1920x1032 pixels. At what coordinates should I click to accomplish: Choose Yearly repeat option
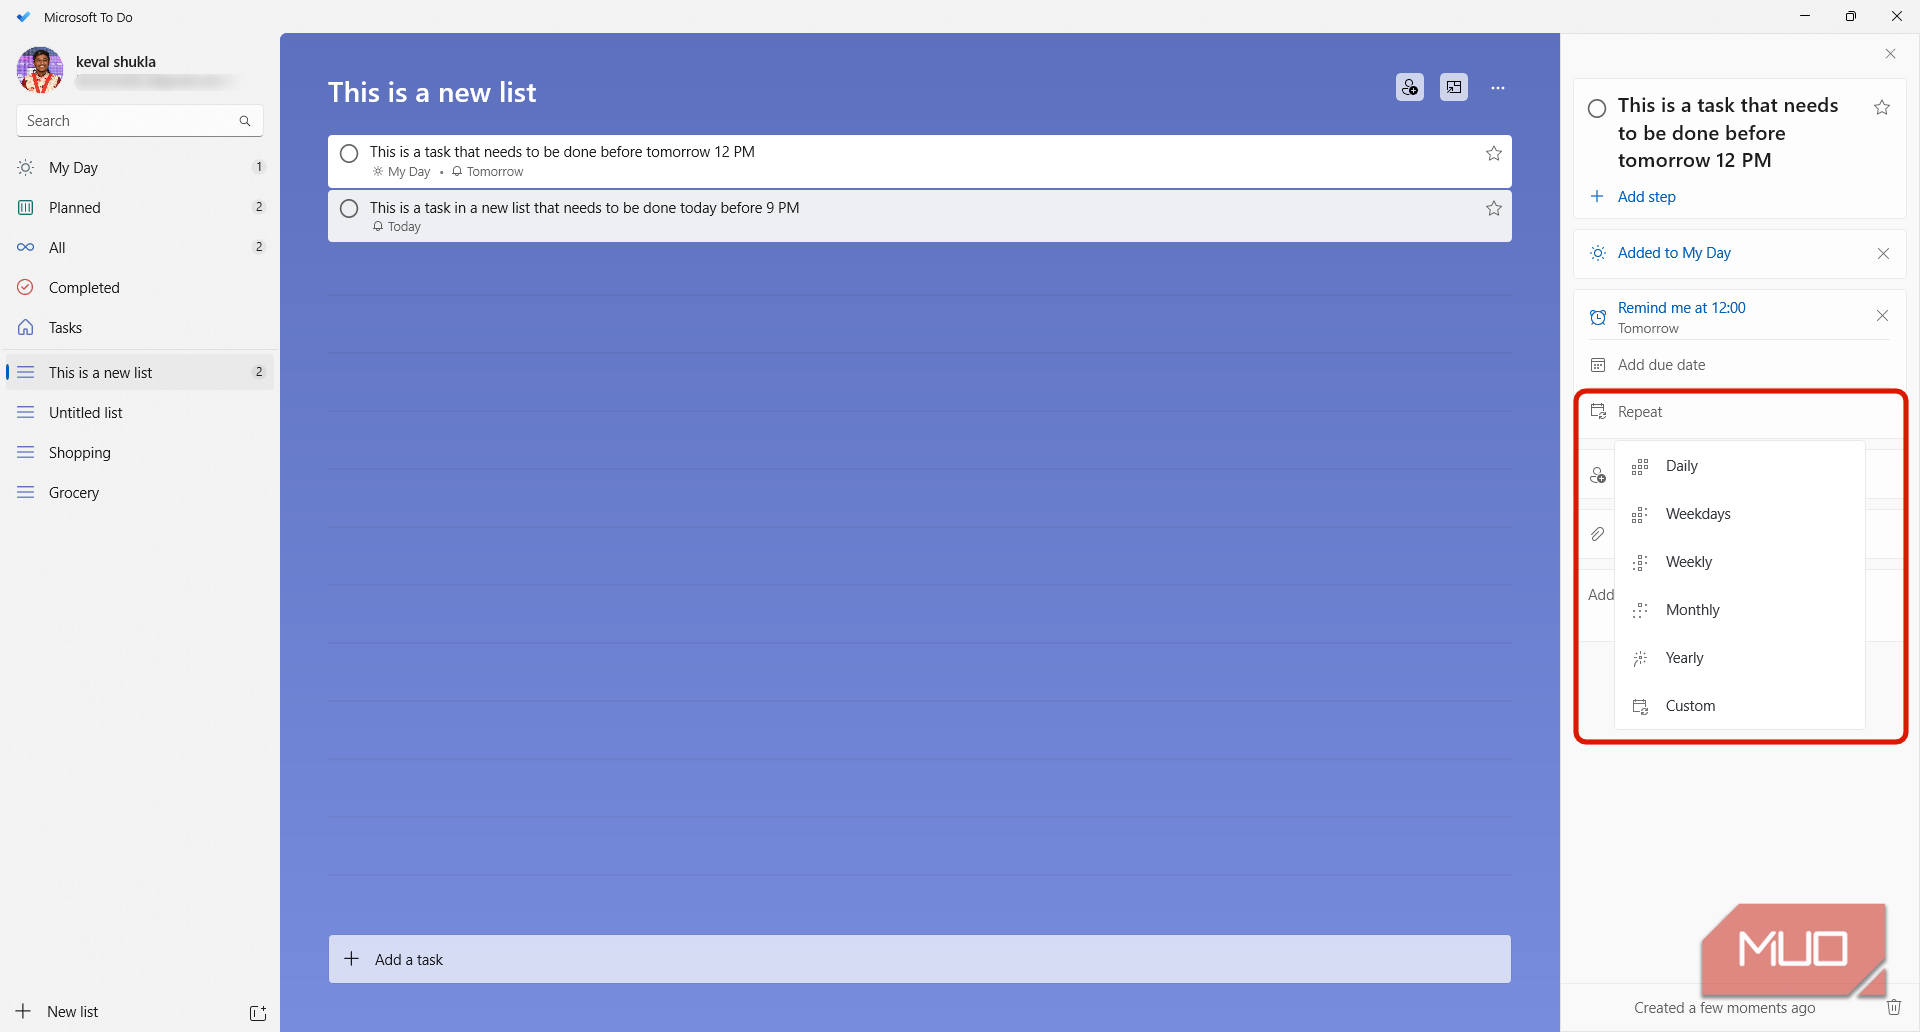click(1740, 658)
